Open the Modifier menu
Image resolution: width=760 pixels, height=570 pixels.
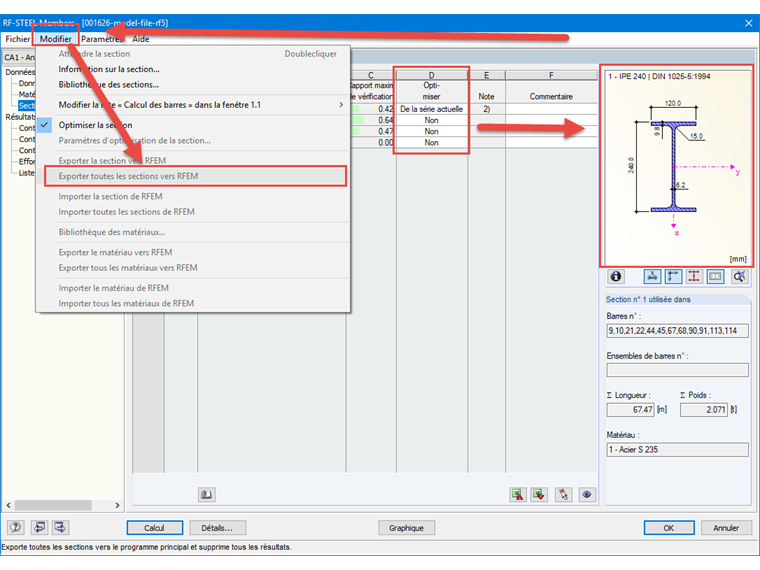point(55,39)
